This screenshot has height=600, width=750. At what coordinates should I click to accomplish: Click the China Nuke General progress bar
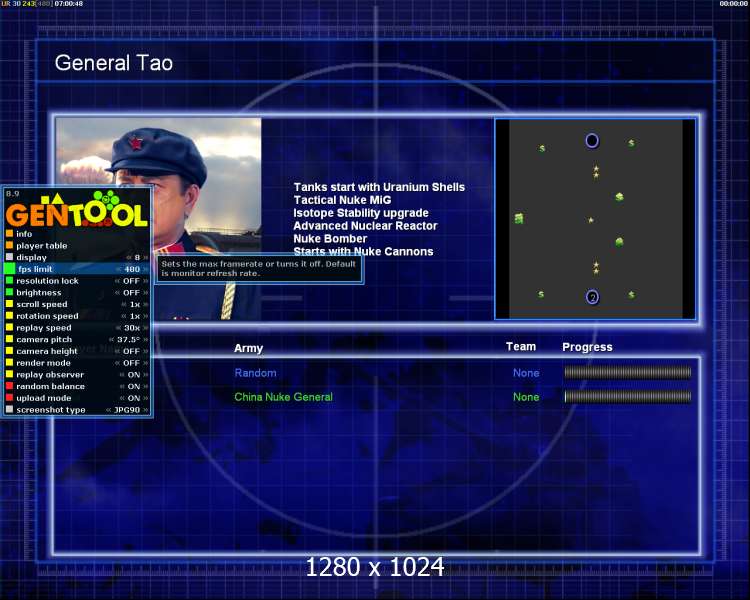(x=628, y=396)
